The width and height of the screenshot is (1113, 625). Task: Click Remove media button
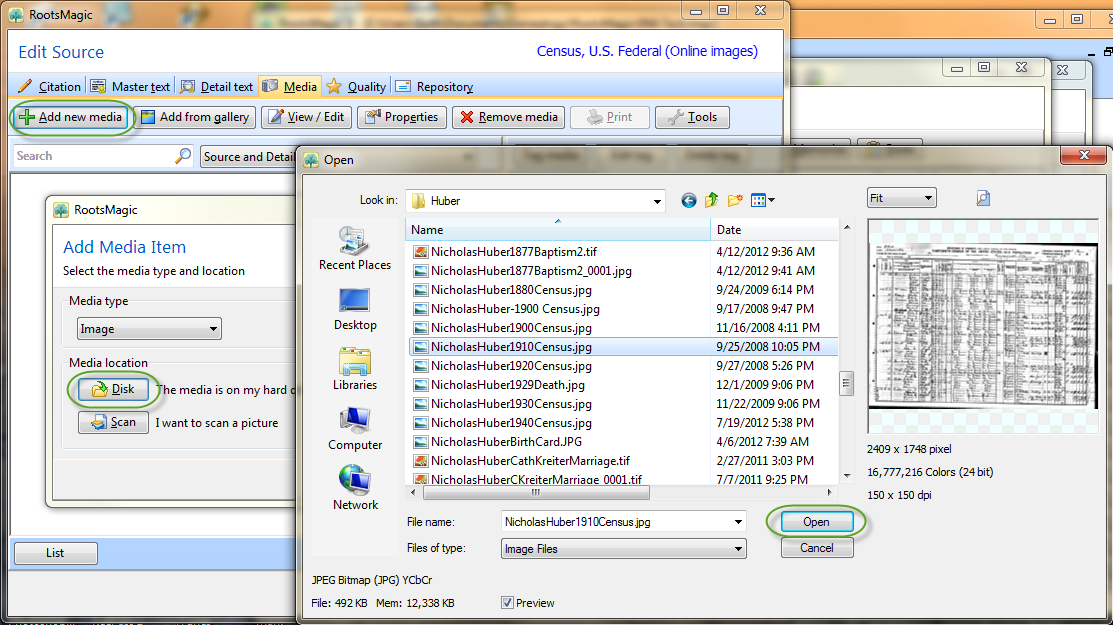coord(508,117)
